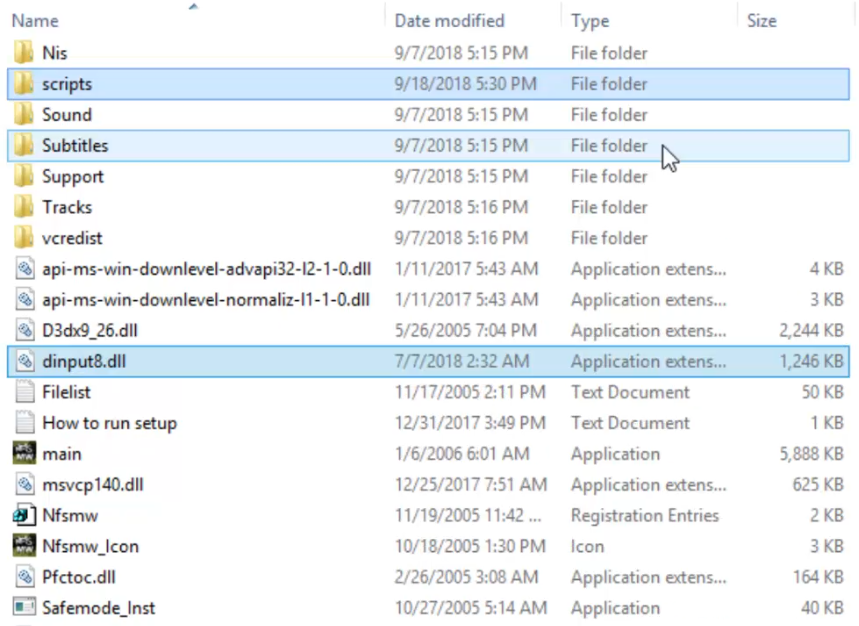
Task: Select the dinput8.dll file name
Action: click(84, 361)
